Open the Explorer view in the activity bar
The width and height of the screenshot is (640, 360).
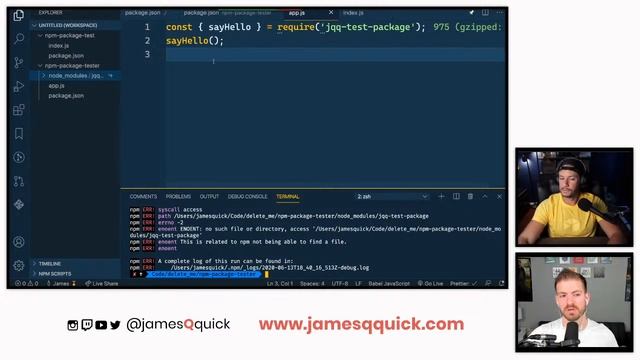[x=18, y=16]
